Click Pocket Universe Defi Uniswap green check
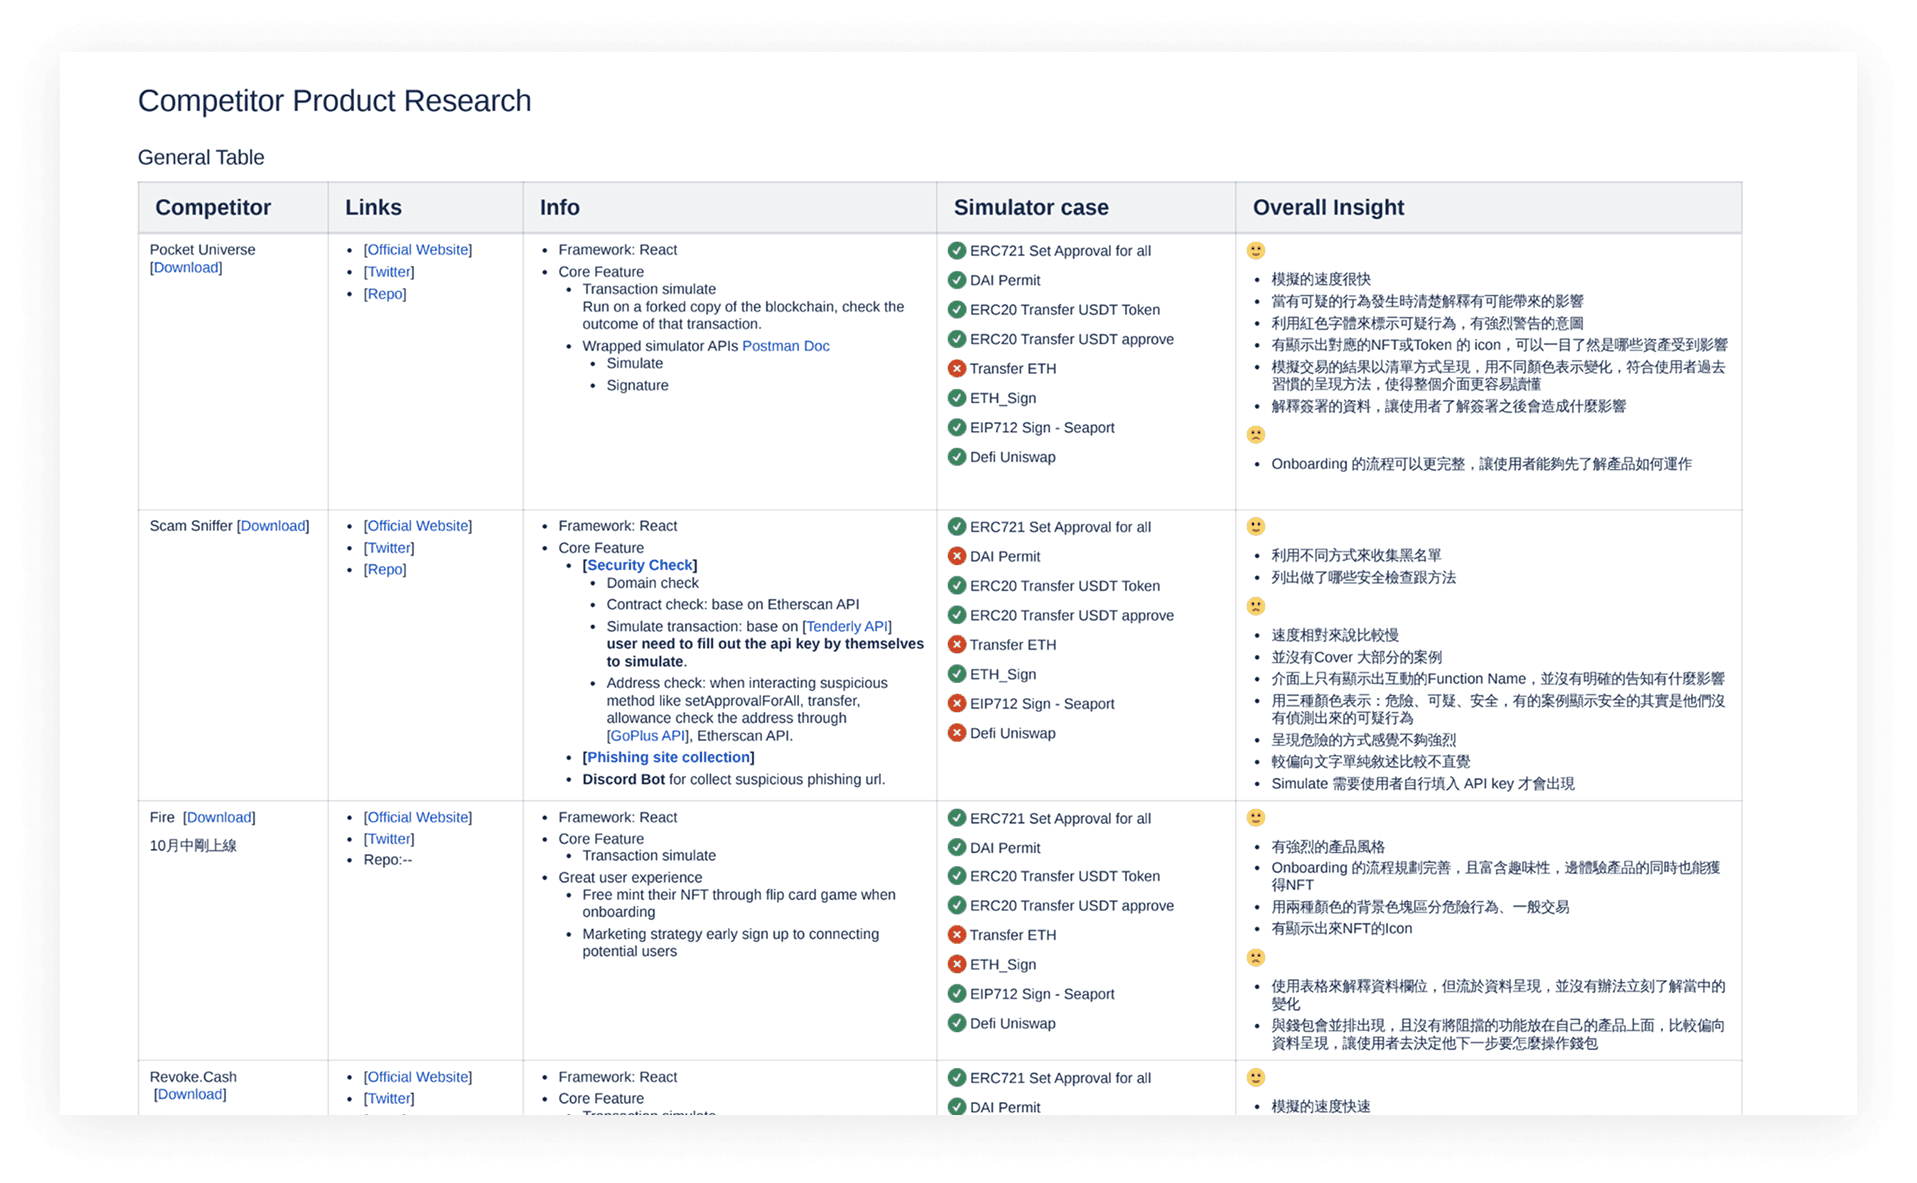This screenshot has height=1183, width=1917. (957, 458)
